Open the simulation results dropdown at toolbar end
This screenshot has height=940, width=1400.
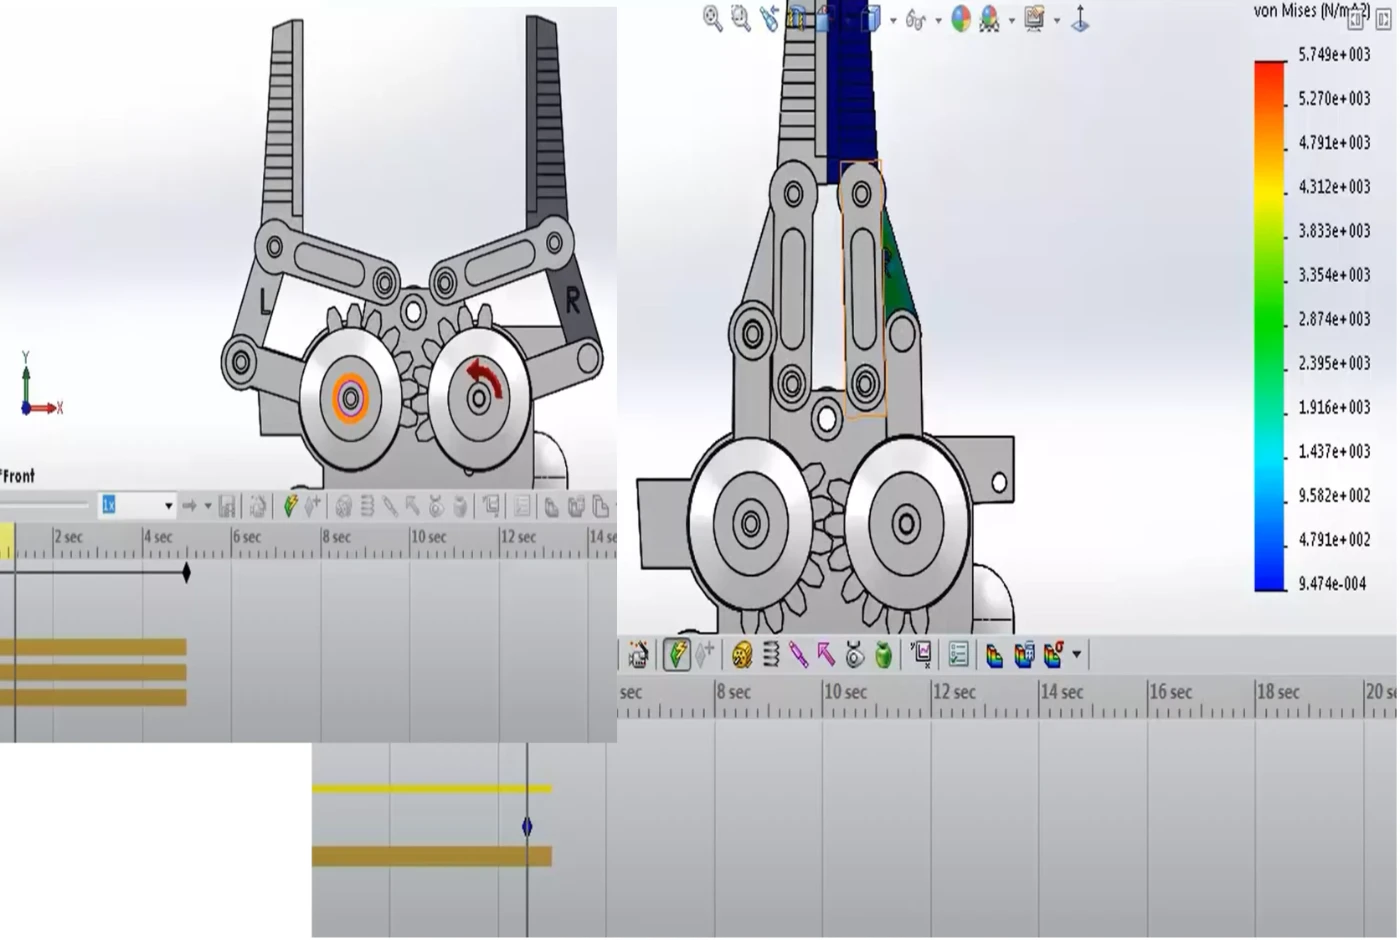(1075, 656)
